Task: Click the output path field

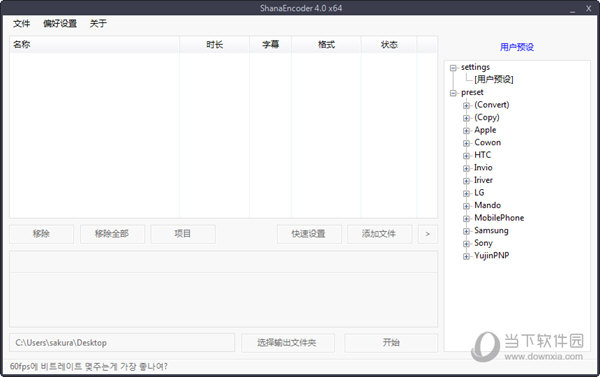Action: tap(122, 343)
